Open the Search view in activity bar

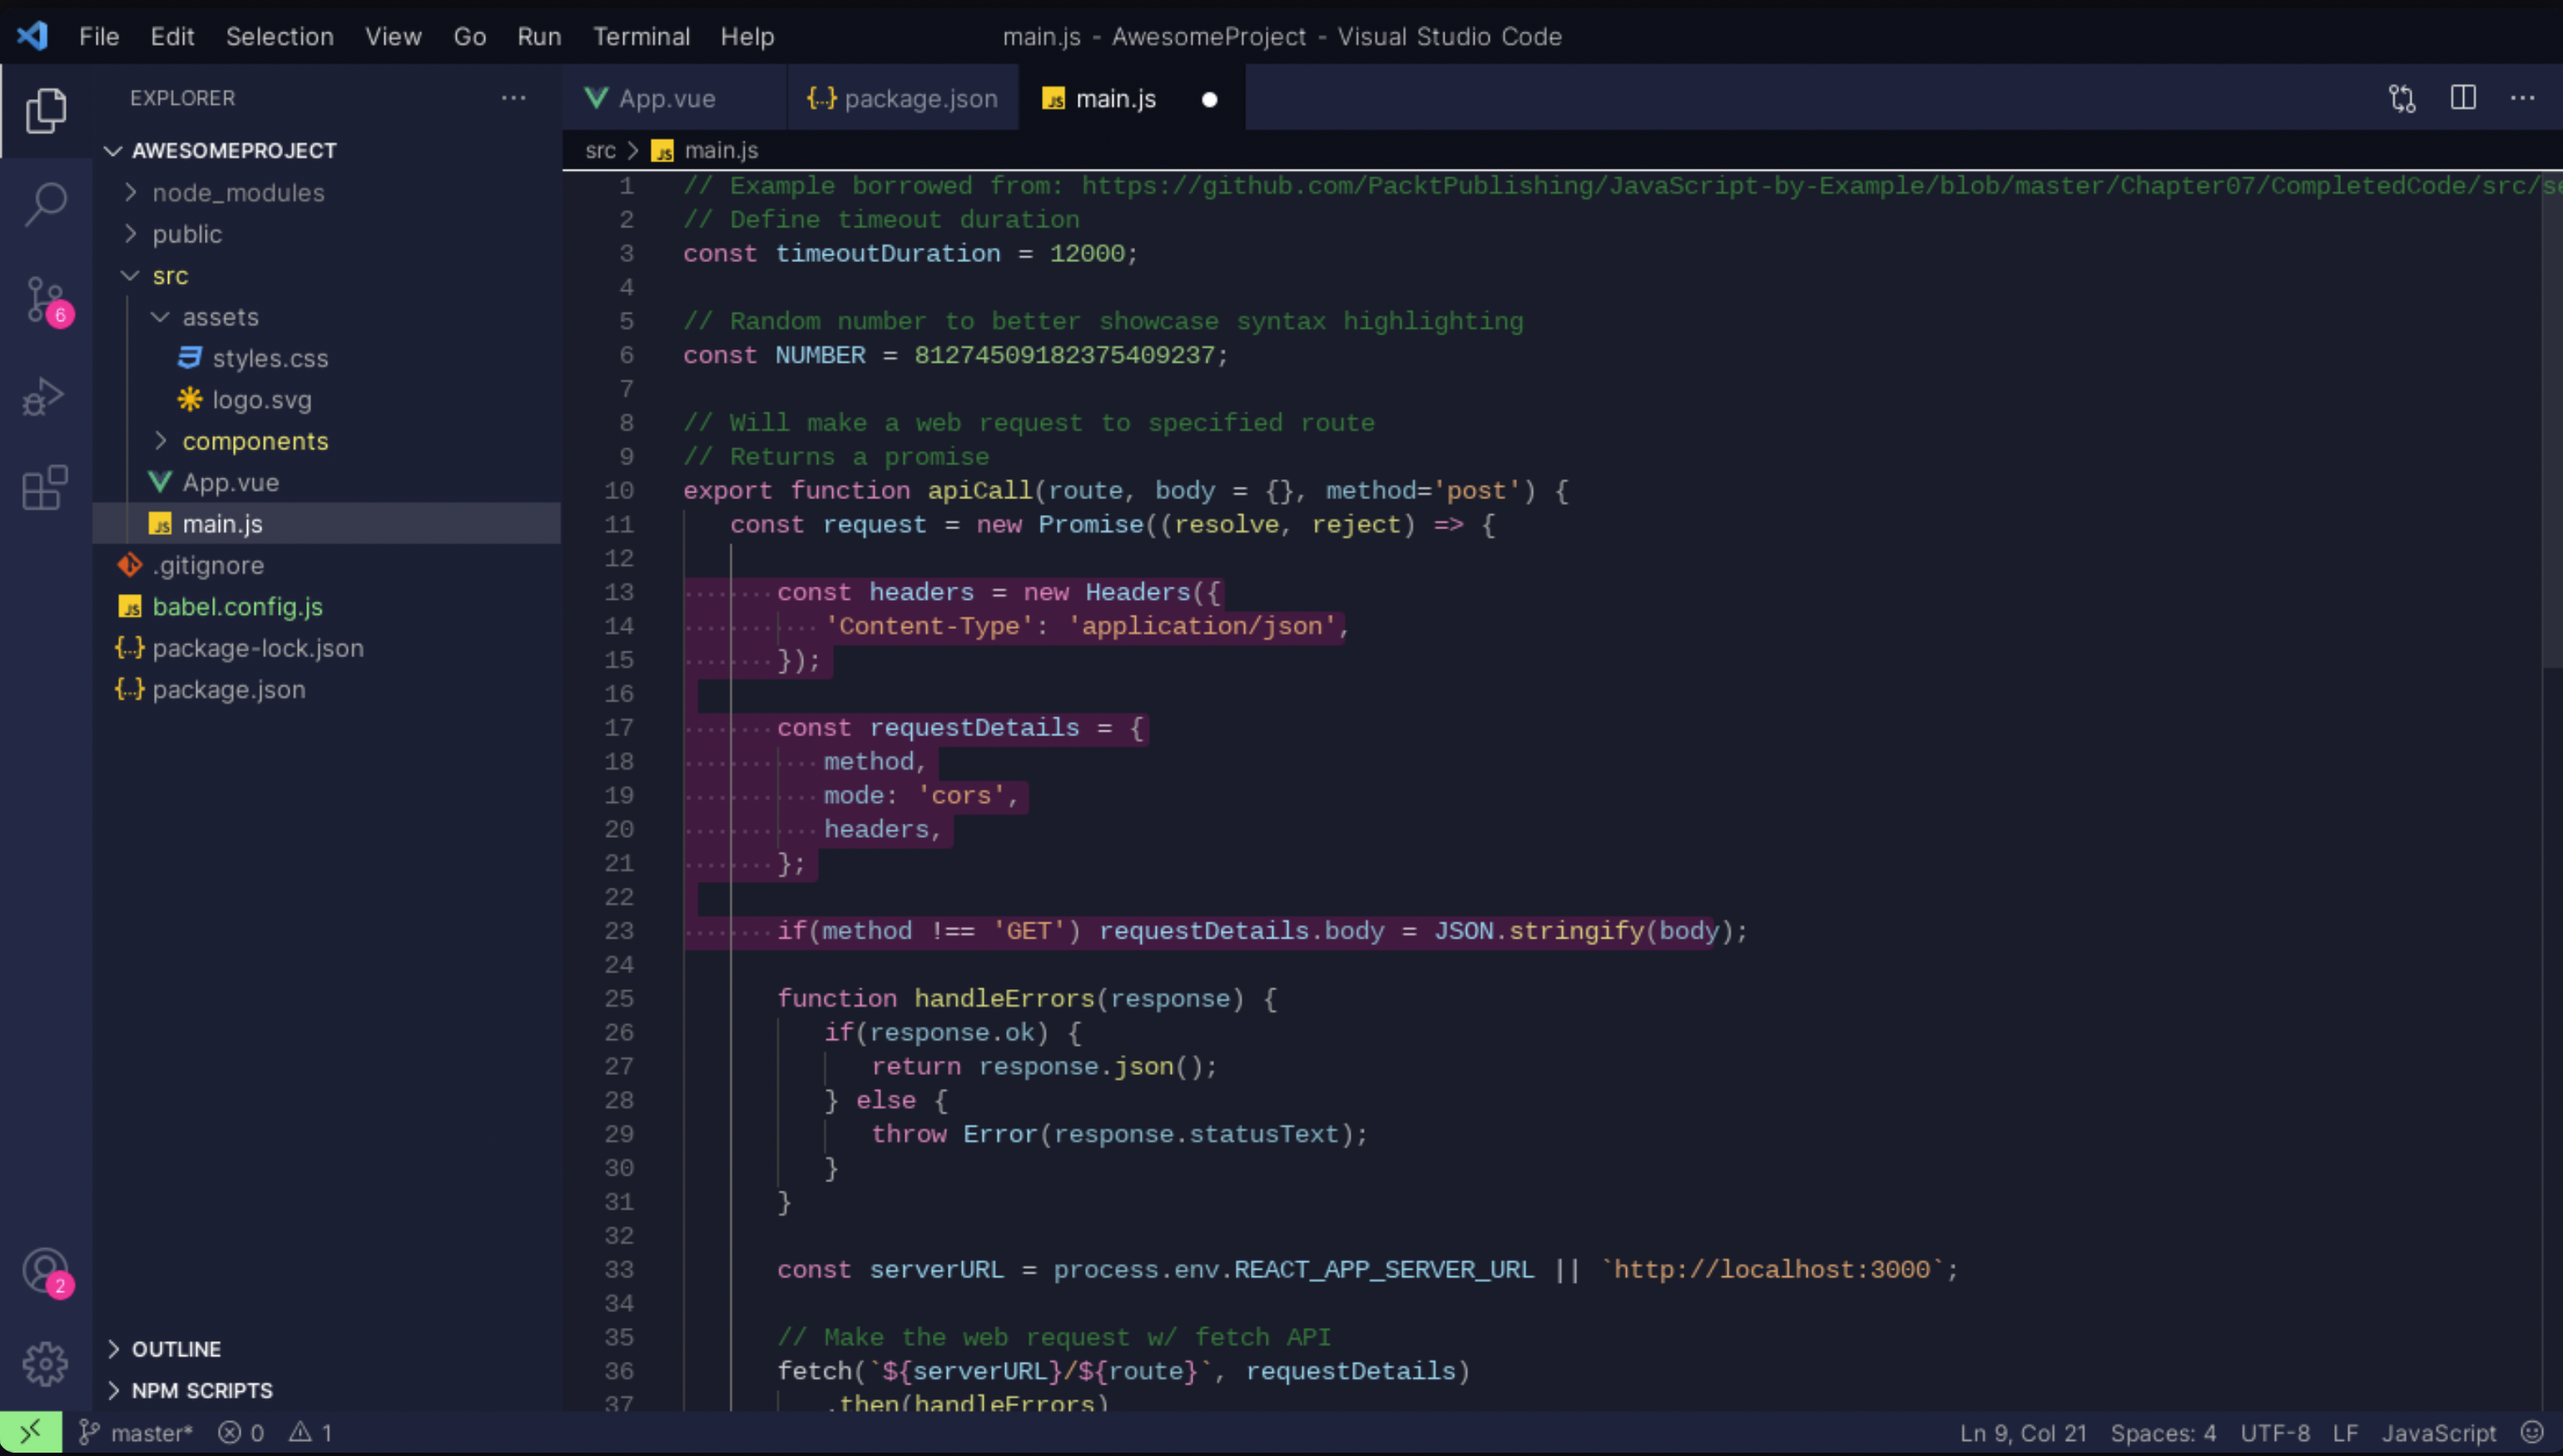pyautogui.click(x=45, y=204)
